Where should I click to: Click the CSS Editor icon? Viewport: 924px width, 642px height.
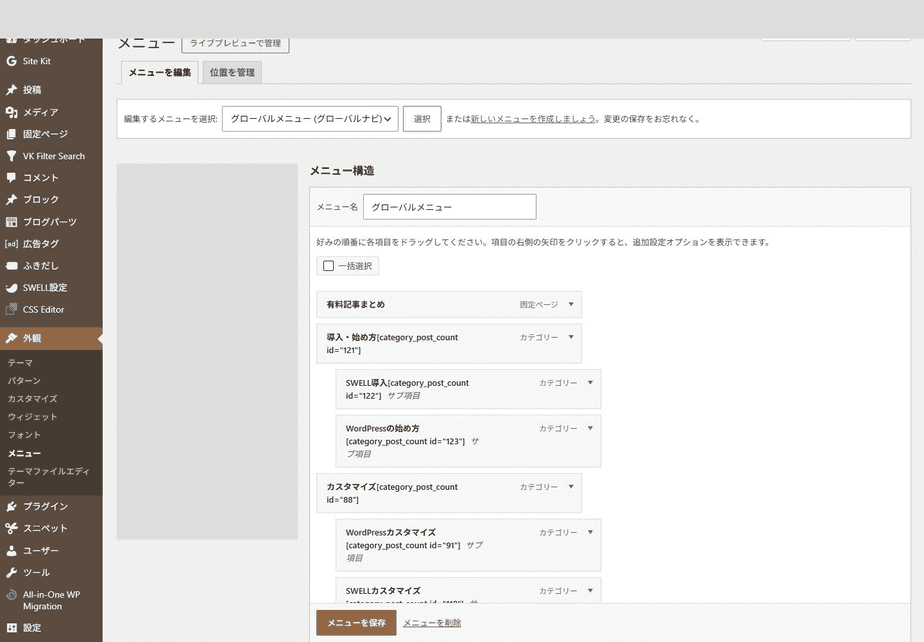pos(11,309)
